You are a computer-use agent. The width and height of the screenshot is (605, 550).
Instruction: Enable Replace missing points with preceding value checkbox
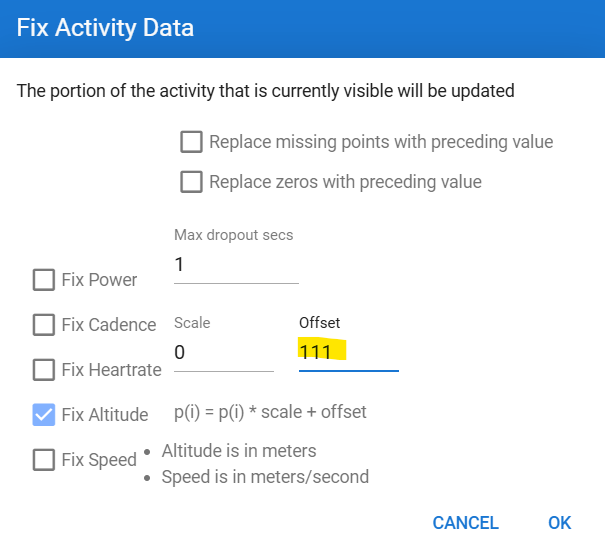[191, 142]
